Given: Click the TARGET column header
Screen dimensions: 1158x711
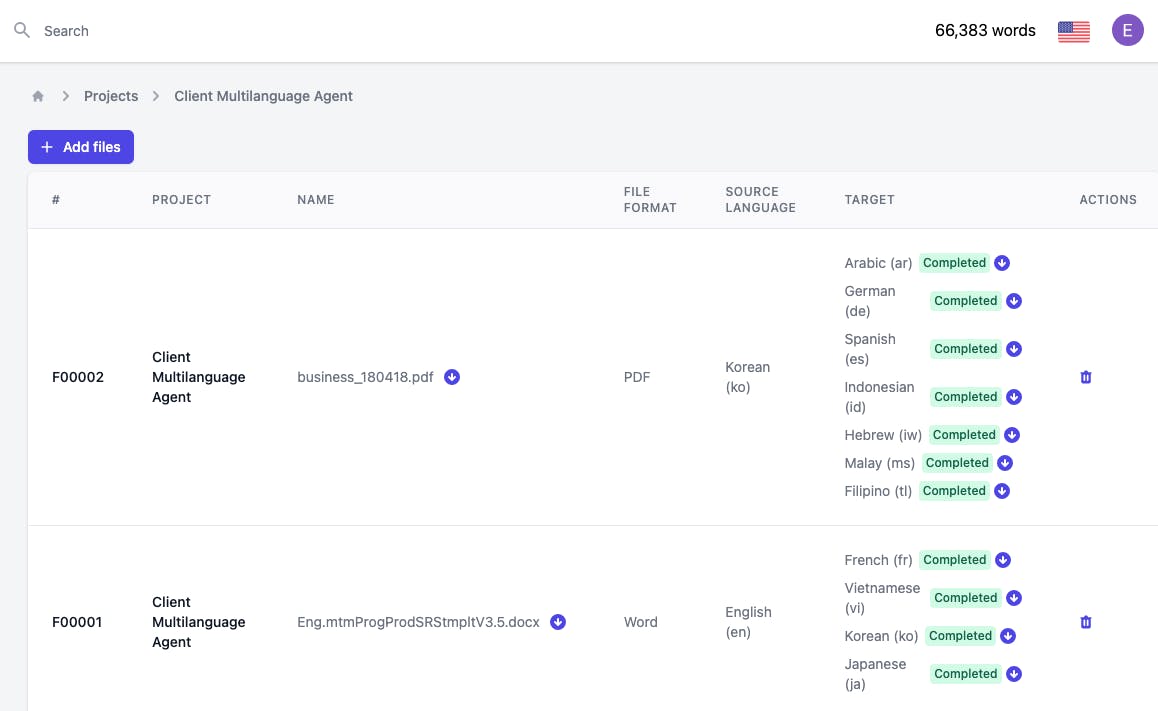Looking at the screenshot, I should tap(869, 200).
